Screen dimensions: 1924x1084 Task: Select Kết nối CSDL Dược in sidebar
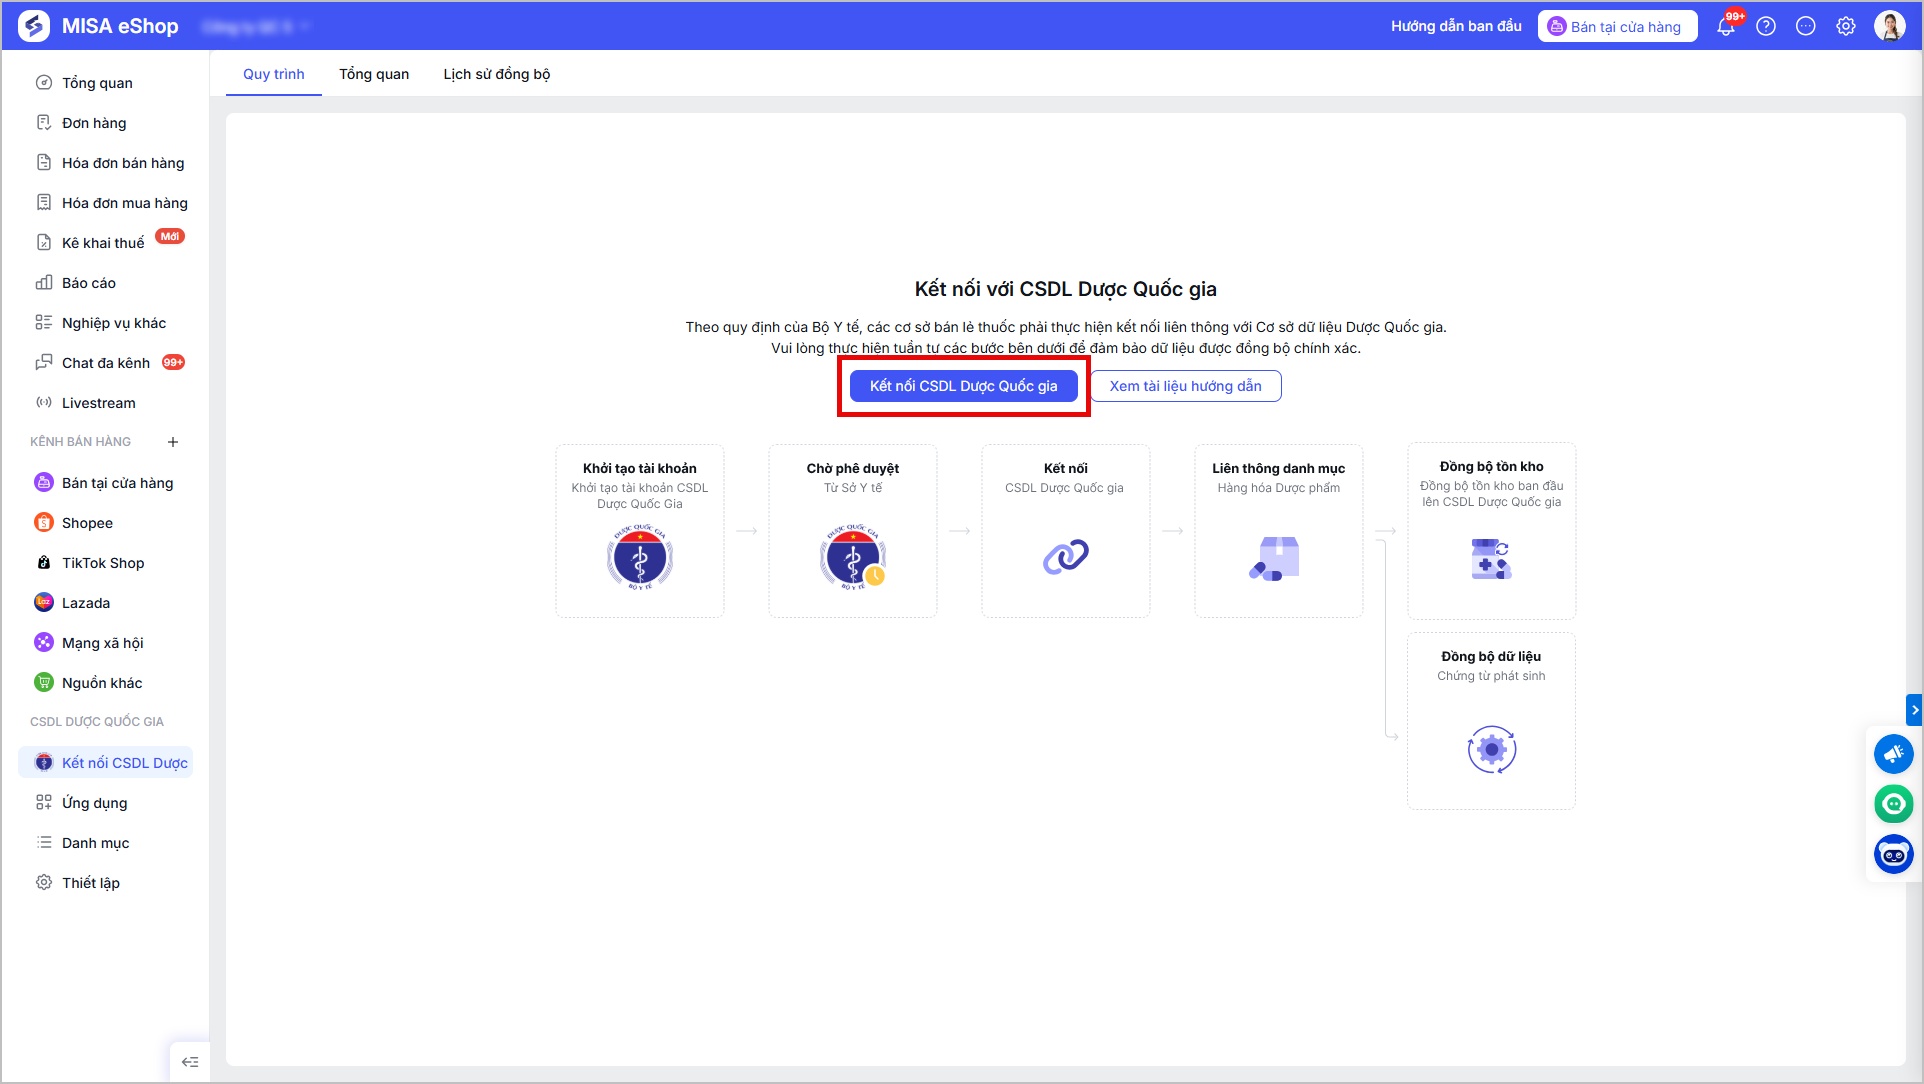click(105, 763)
